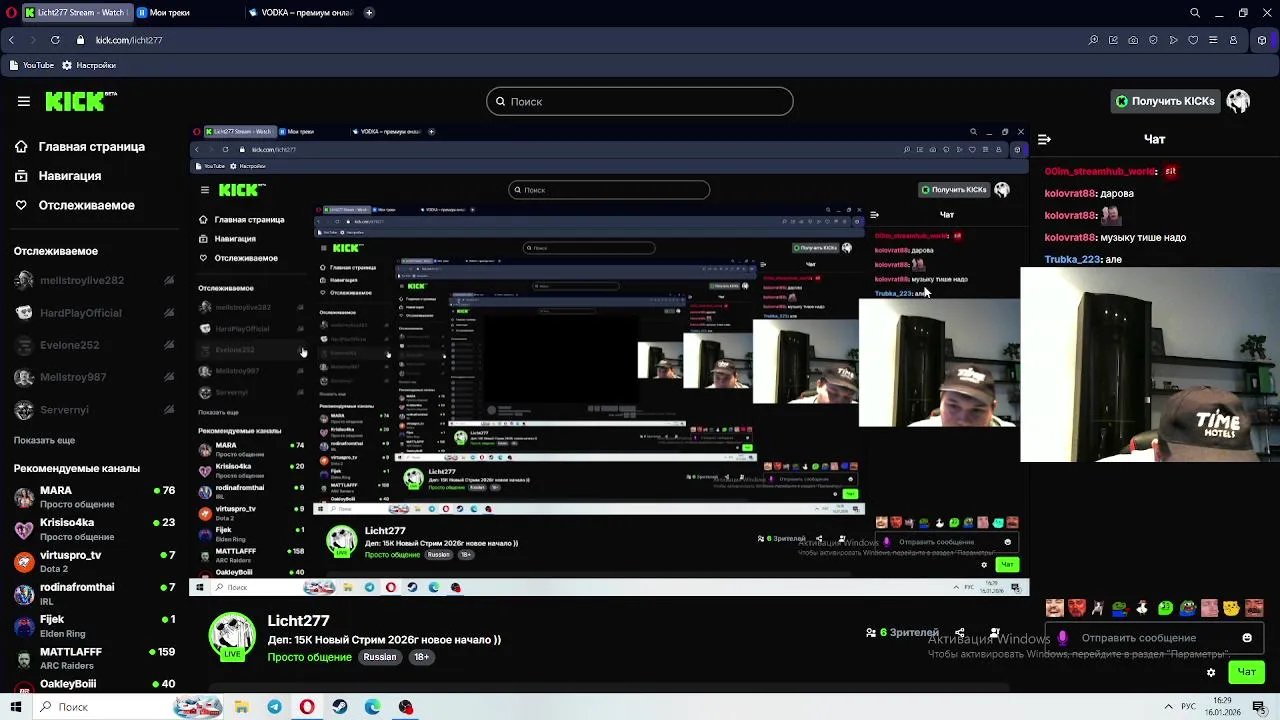Select the yellow cat emote
This screenshot has height=720, width=1280.
coord(1232,608)
